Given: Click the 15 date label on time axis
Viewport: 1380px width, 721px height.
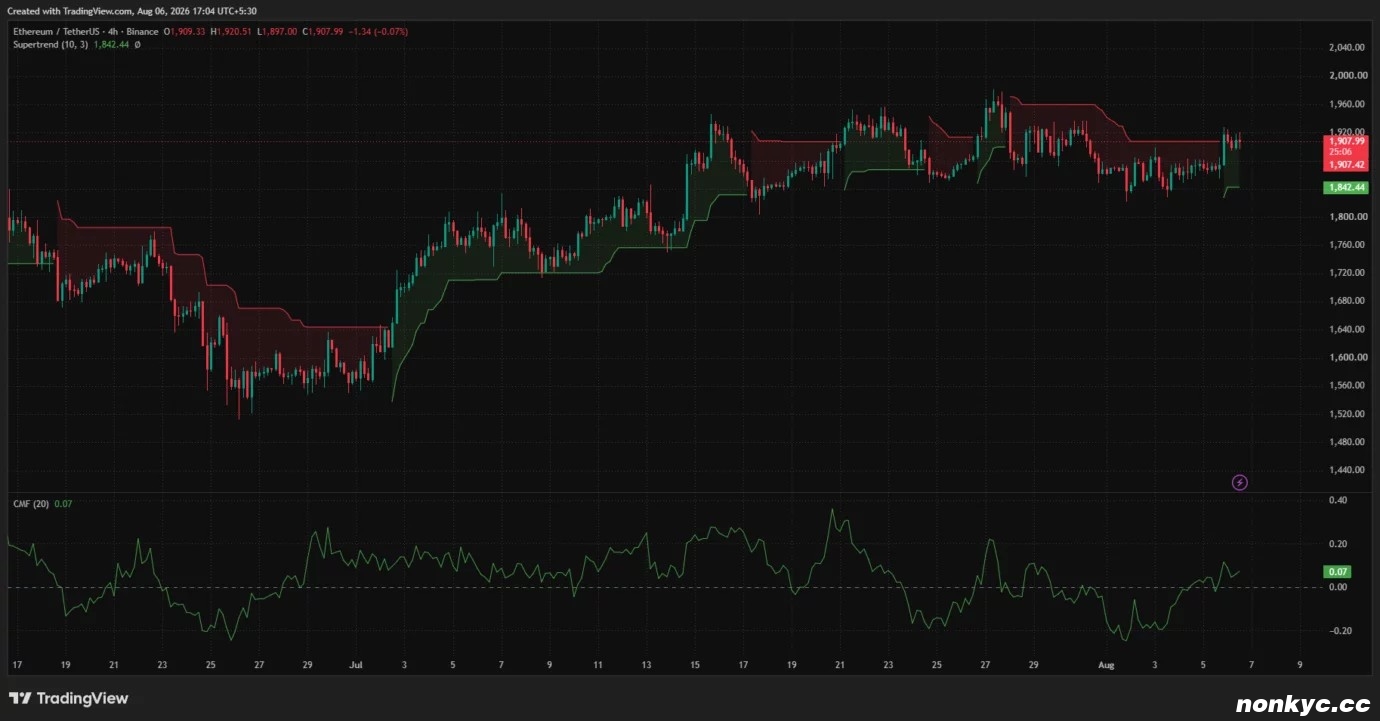Looking at the screenshot, I should [x=694, y=664].
